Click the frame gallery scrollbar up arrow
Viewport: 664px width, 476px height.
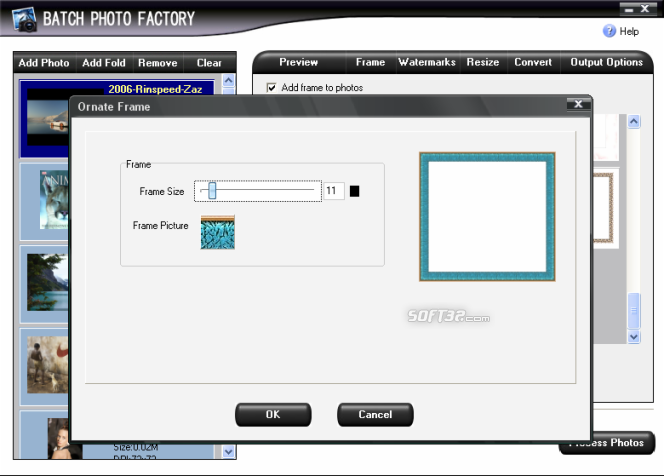click(634, 122)
